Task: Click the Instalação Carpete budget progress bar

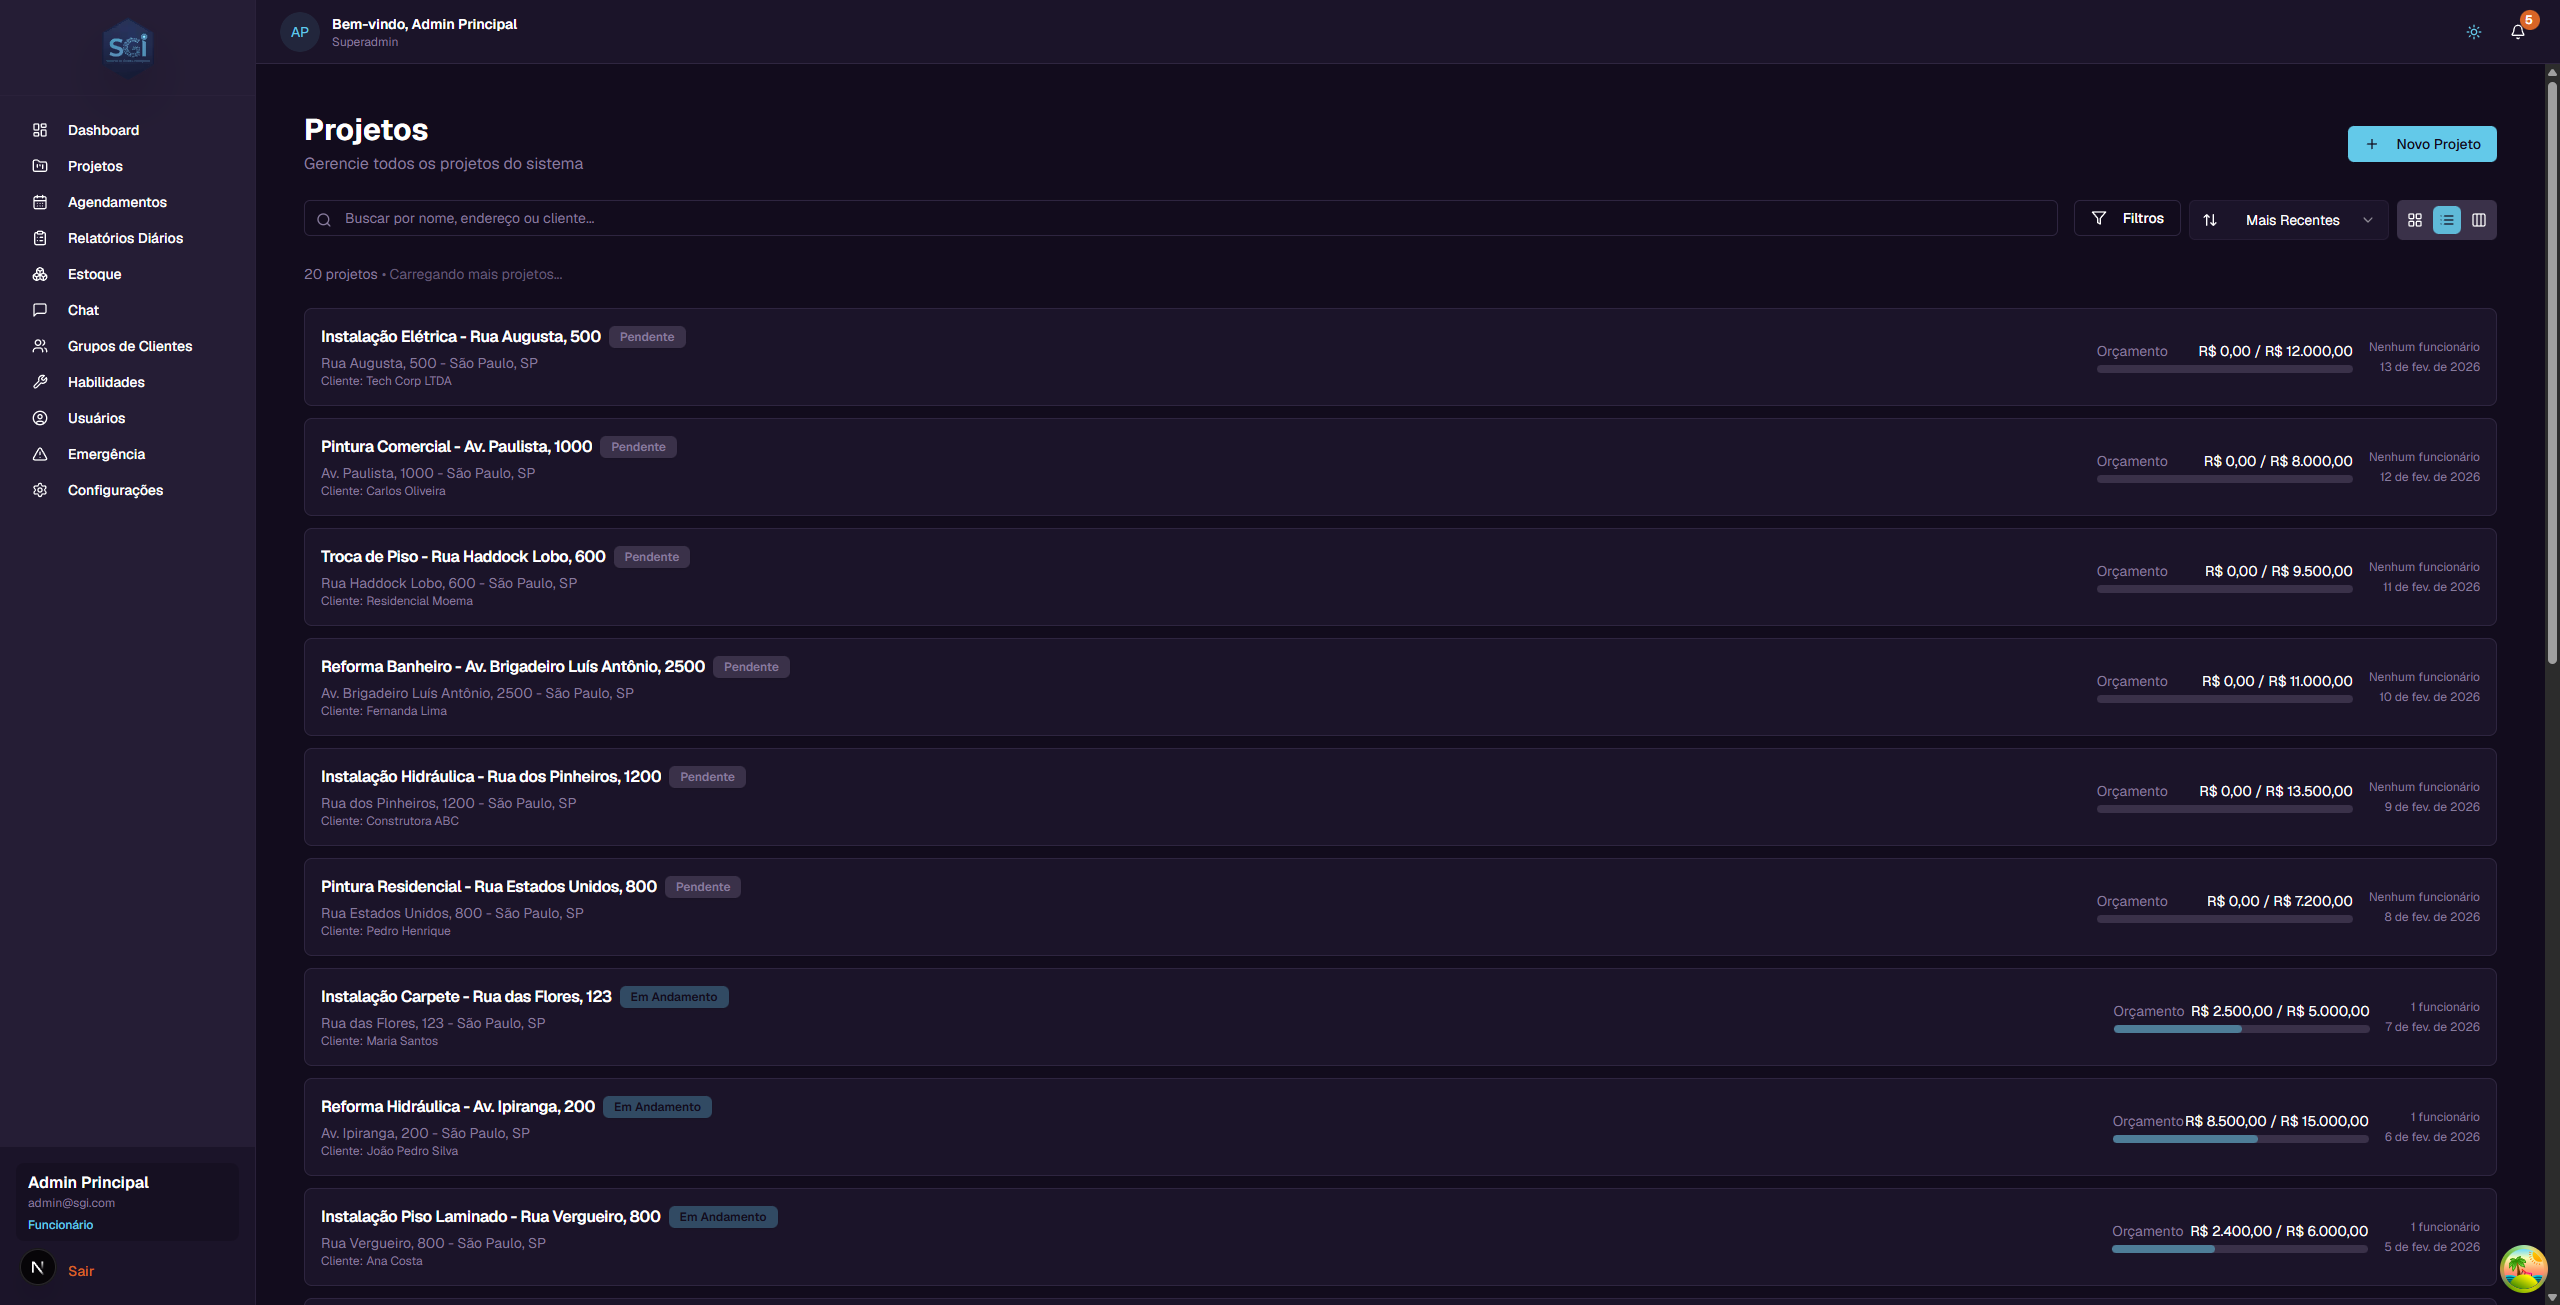Action: pos(2240,1029)
